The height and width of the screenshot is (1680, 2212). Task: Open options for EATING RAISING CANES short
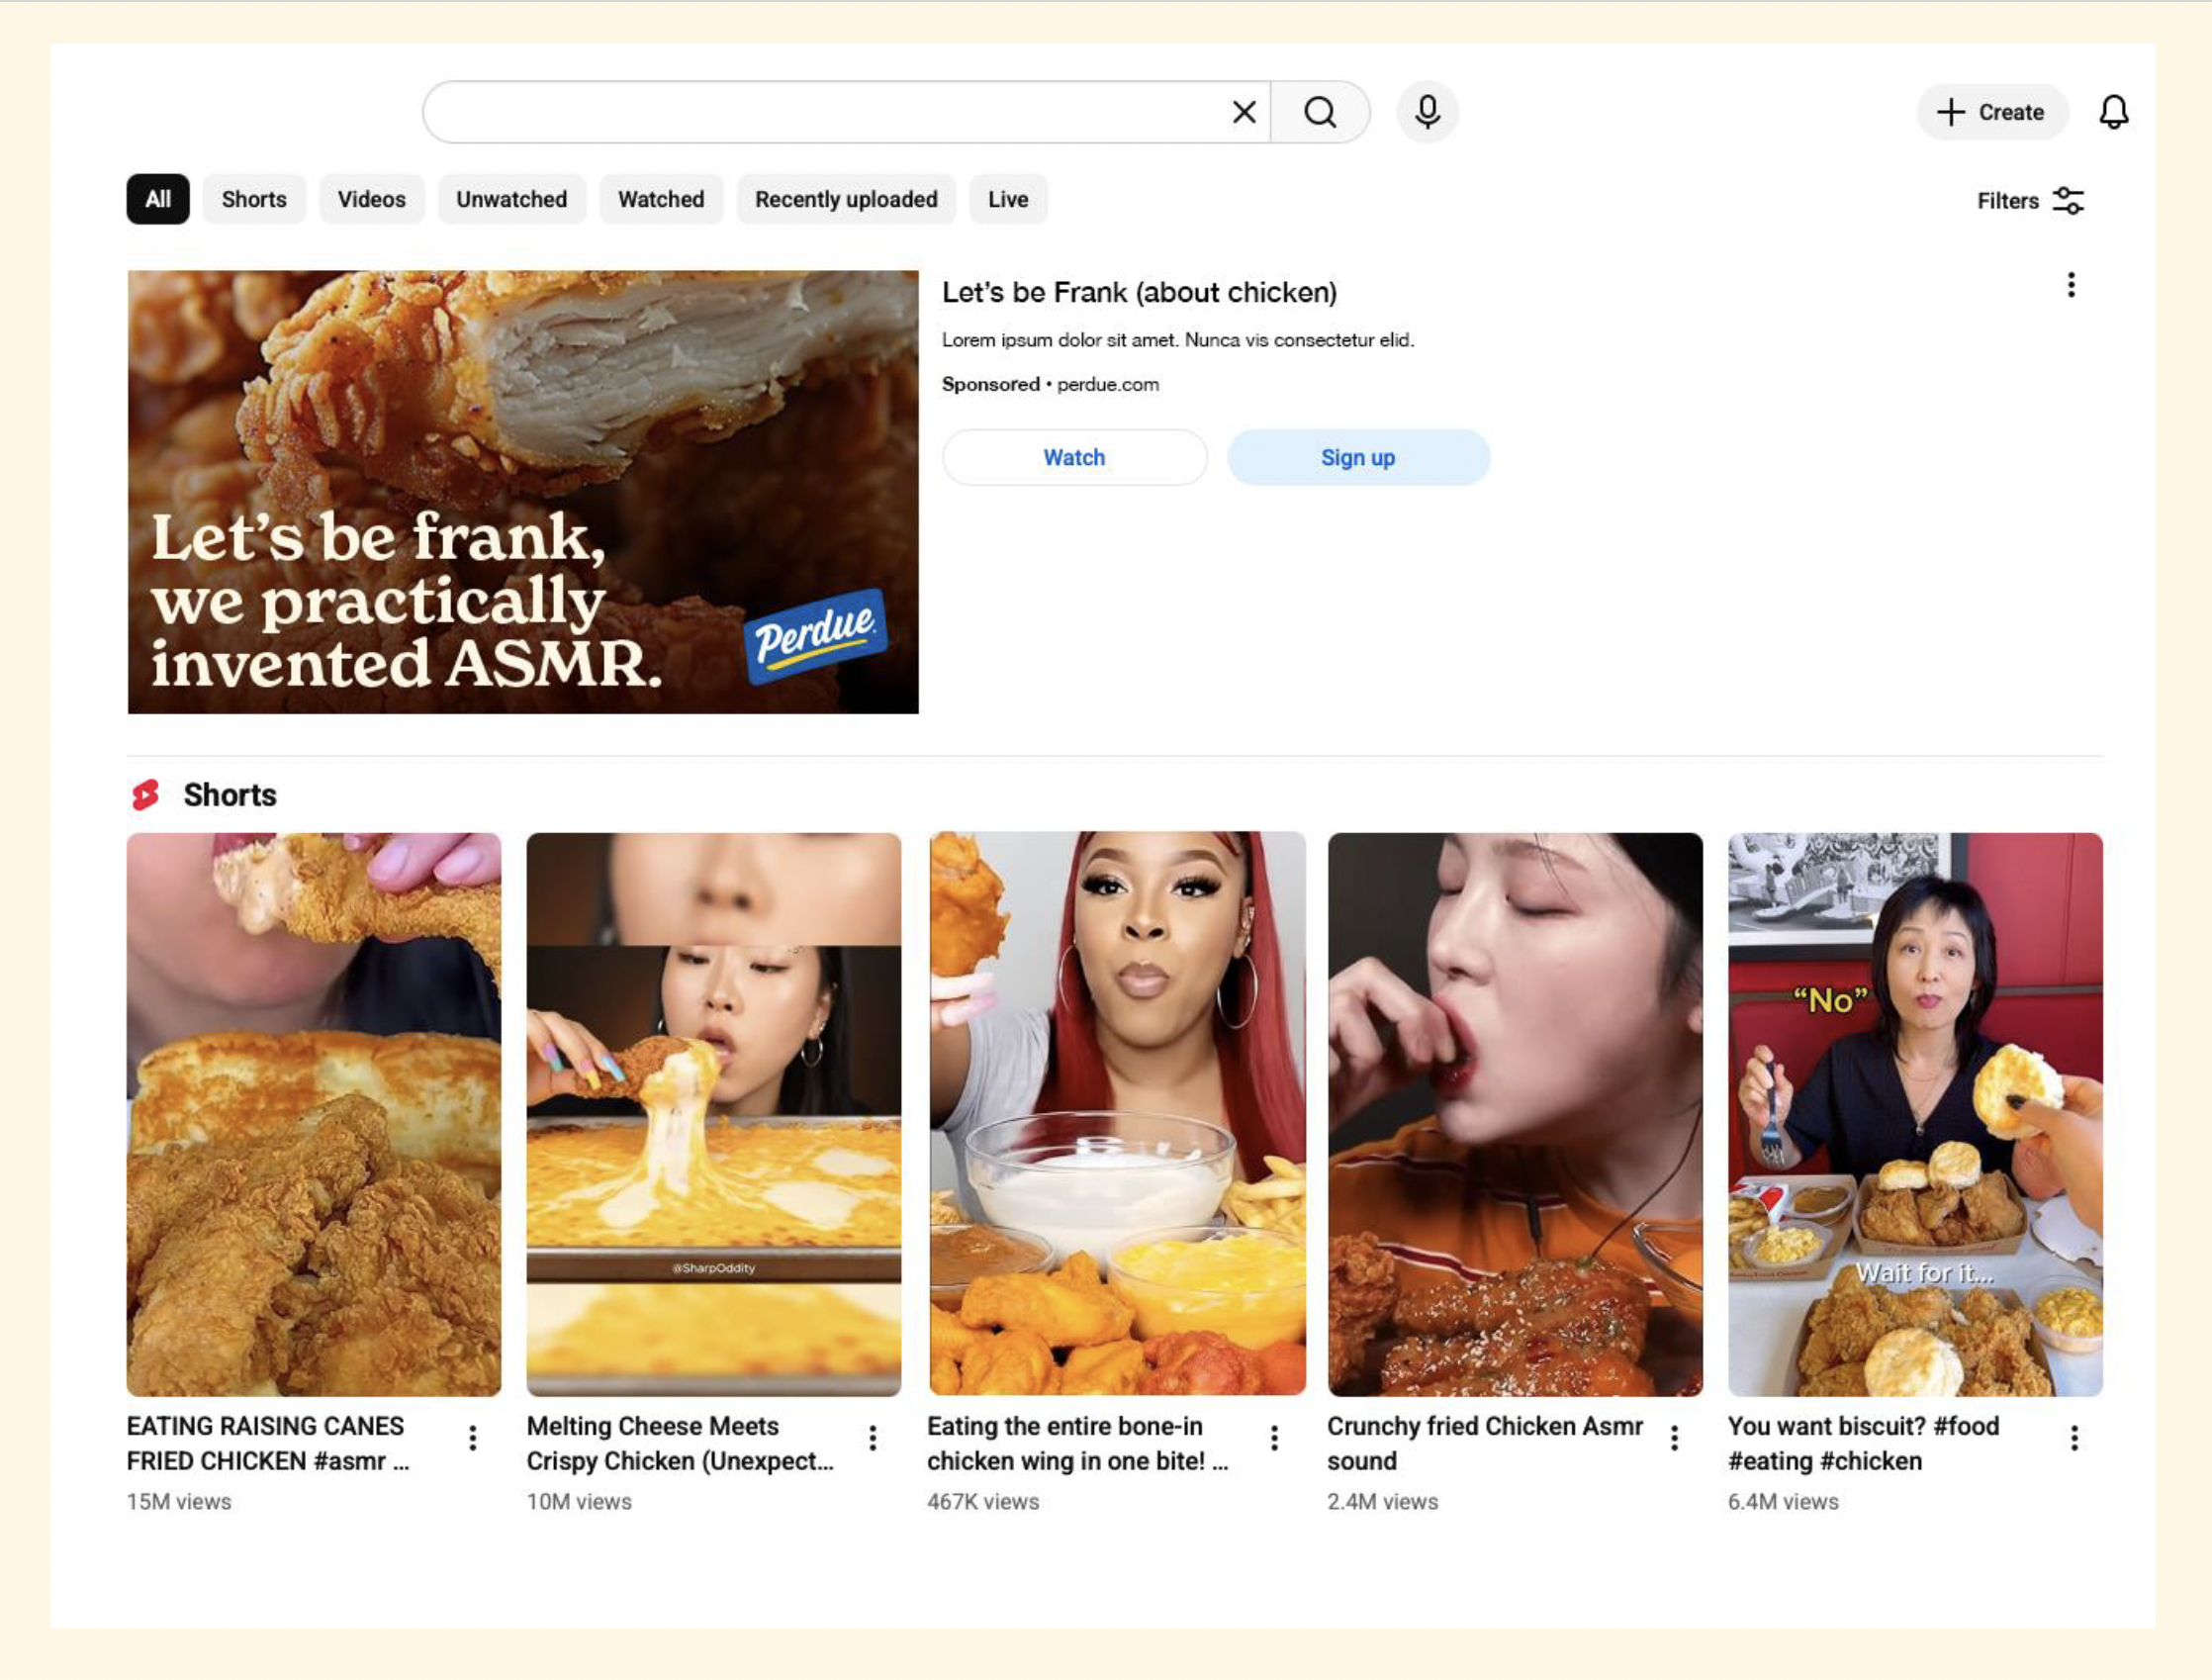pos(473,1438)
